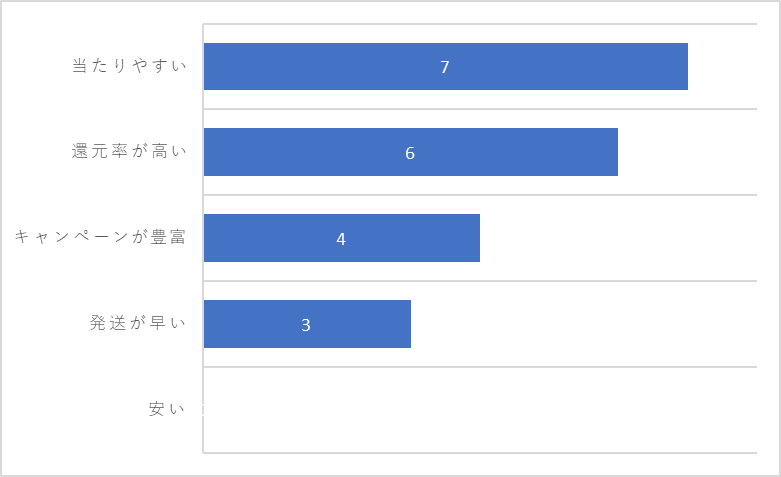The height and width of the screenshot is (477, 781).
Task: Select the bottom axis line of plot
Action: tap(480, 453)
